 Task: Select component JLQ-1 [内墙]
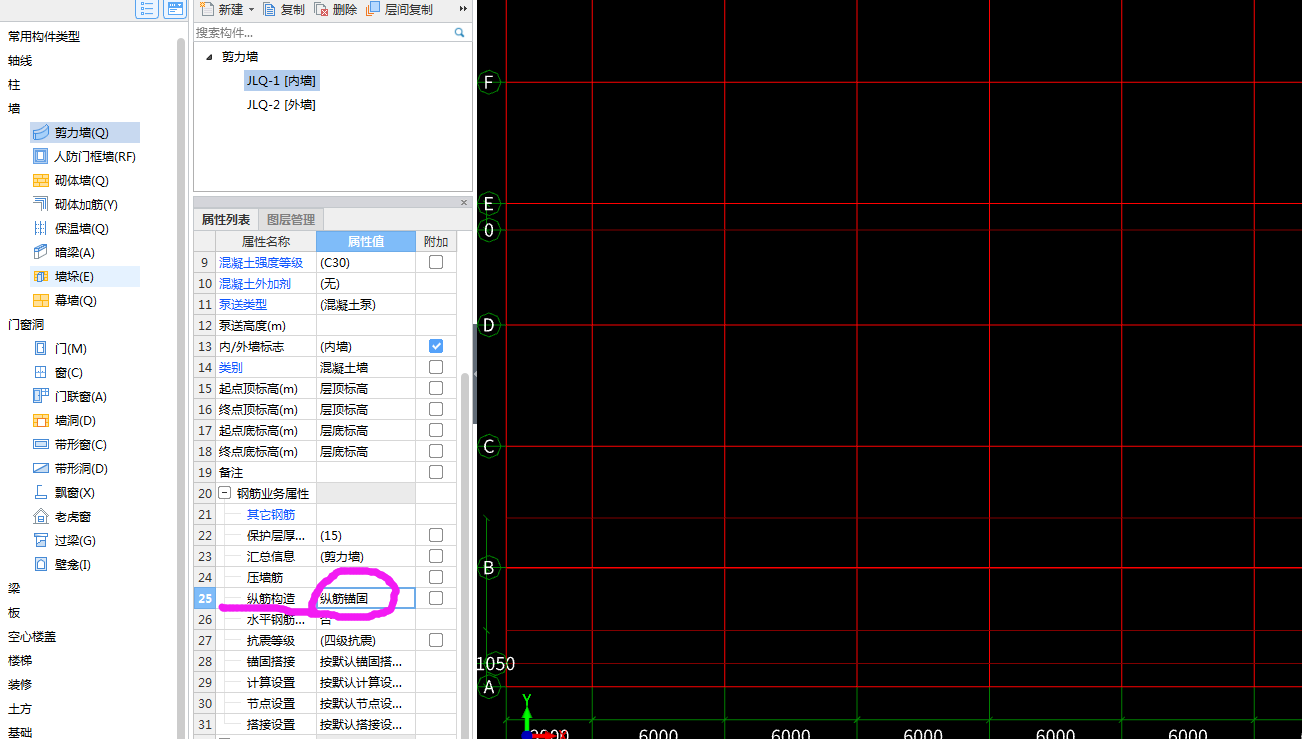(282, 80)
